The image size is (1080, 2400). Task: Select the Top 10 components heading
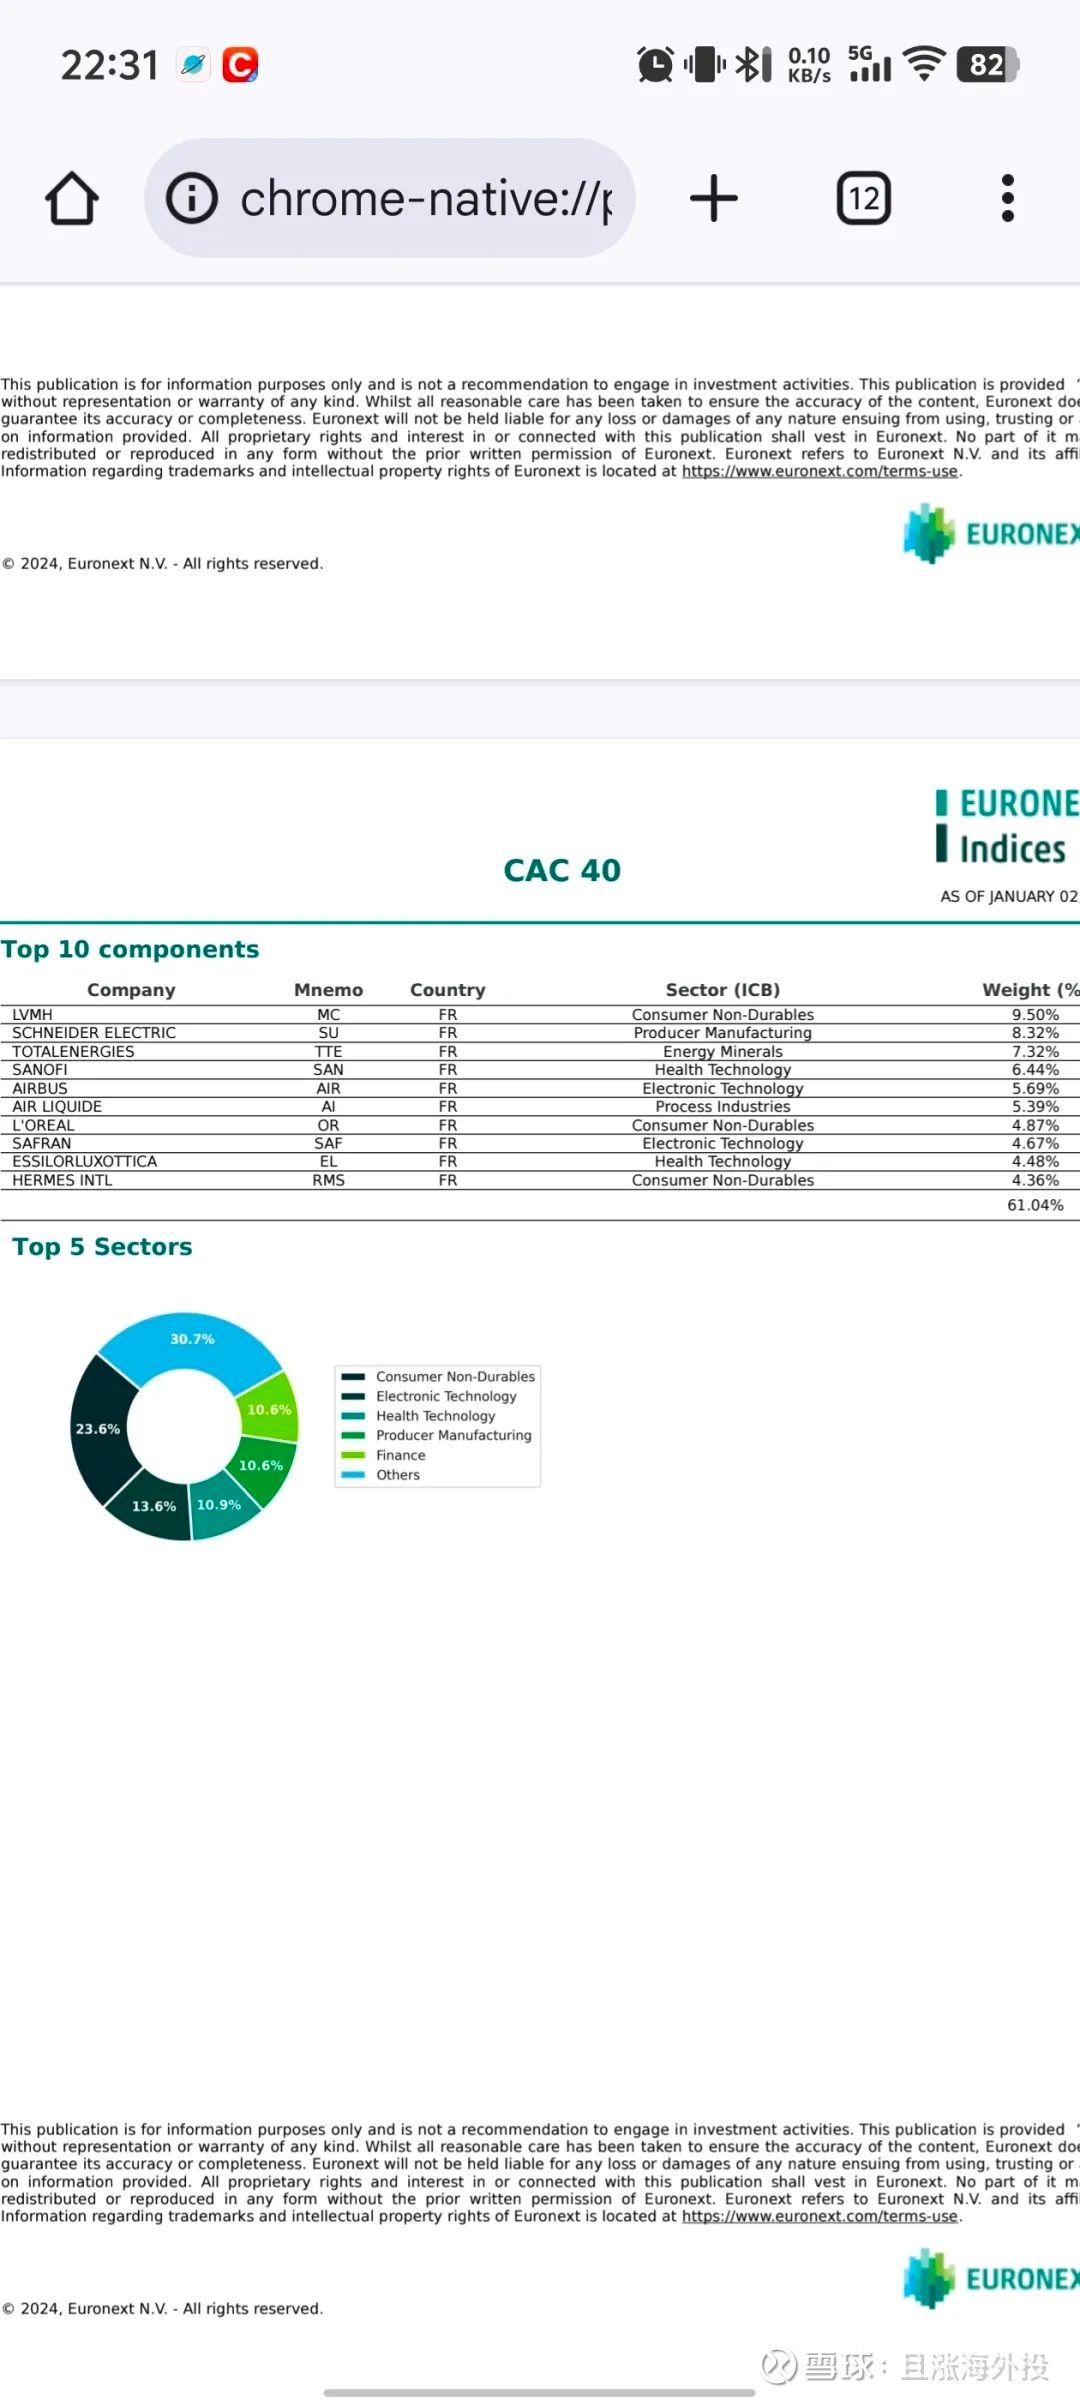click(130, 949)
